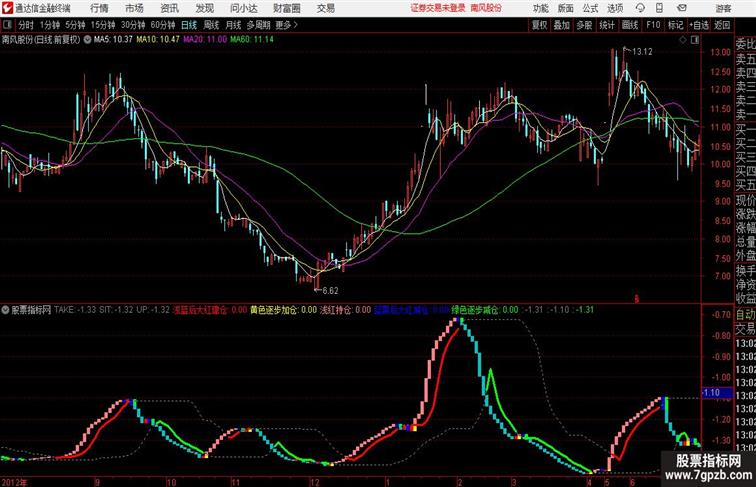Click the 标记 mark toolbar button
Viewport: 756px width, 487px height.
(x=675, y=25)
